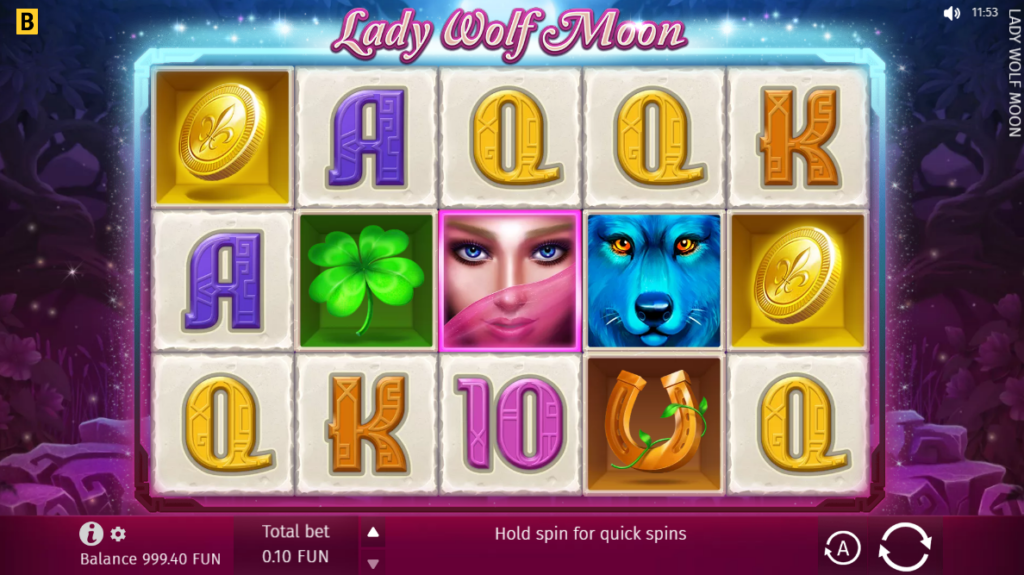
Task: Enable autoplay with the A icon
Action: click(x=842, y=548)
